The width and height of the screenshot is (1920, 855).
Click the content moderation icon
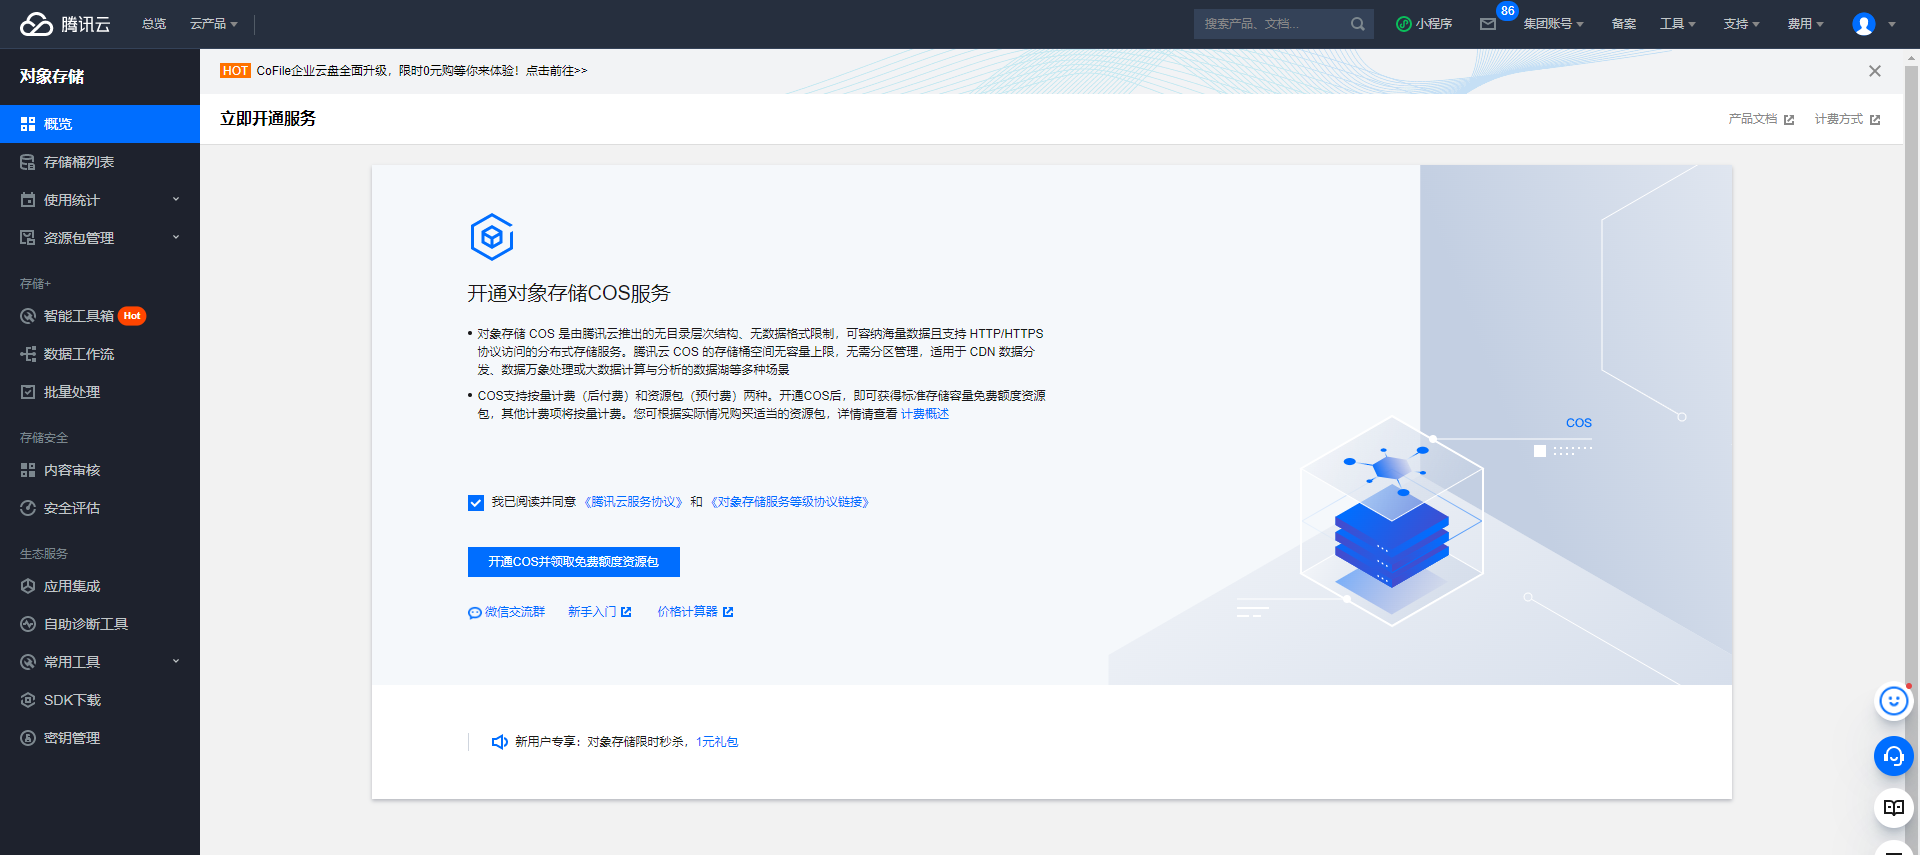pos(28,470)
